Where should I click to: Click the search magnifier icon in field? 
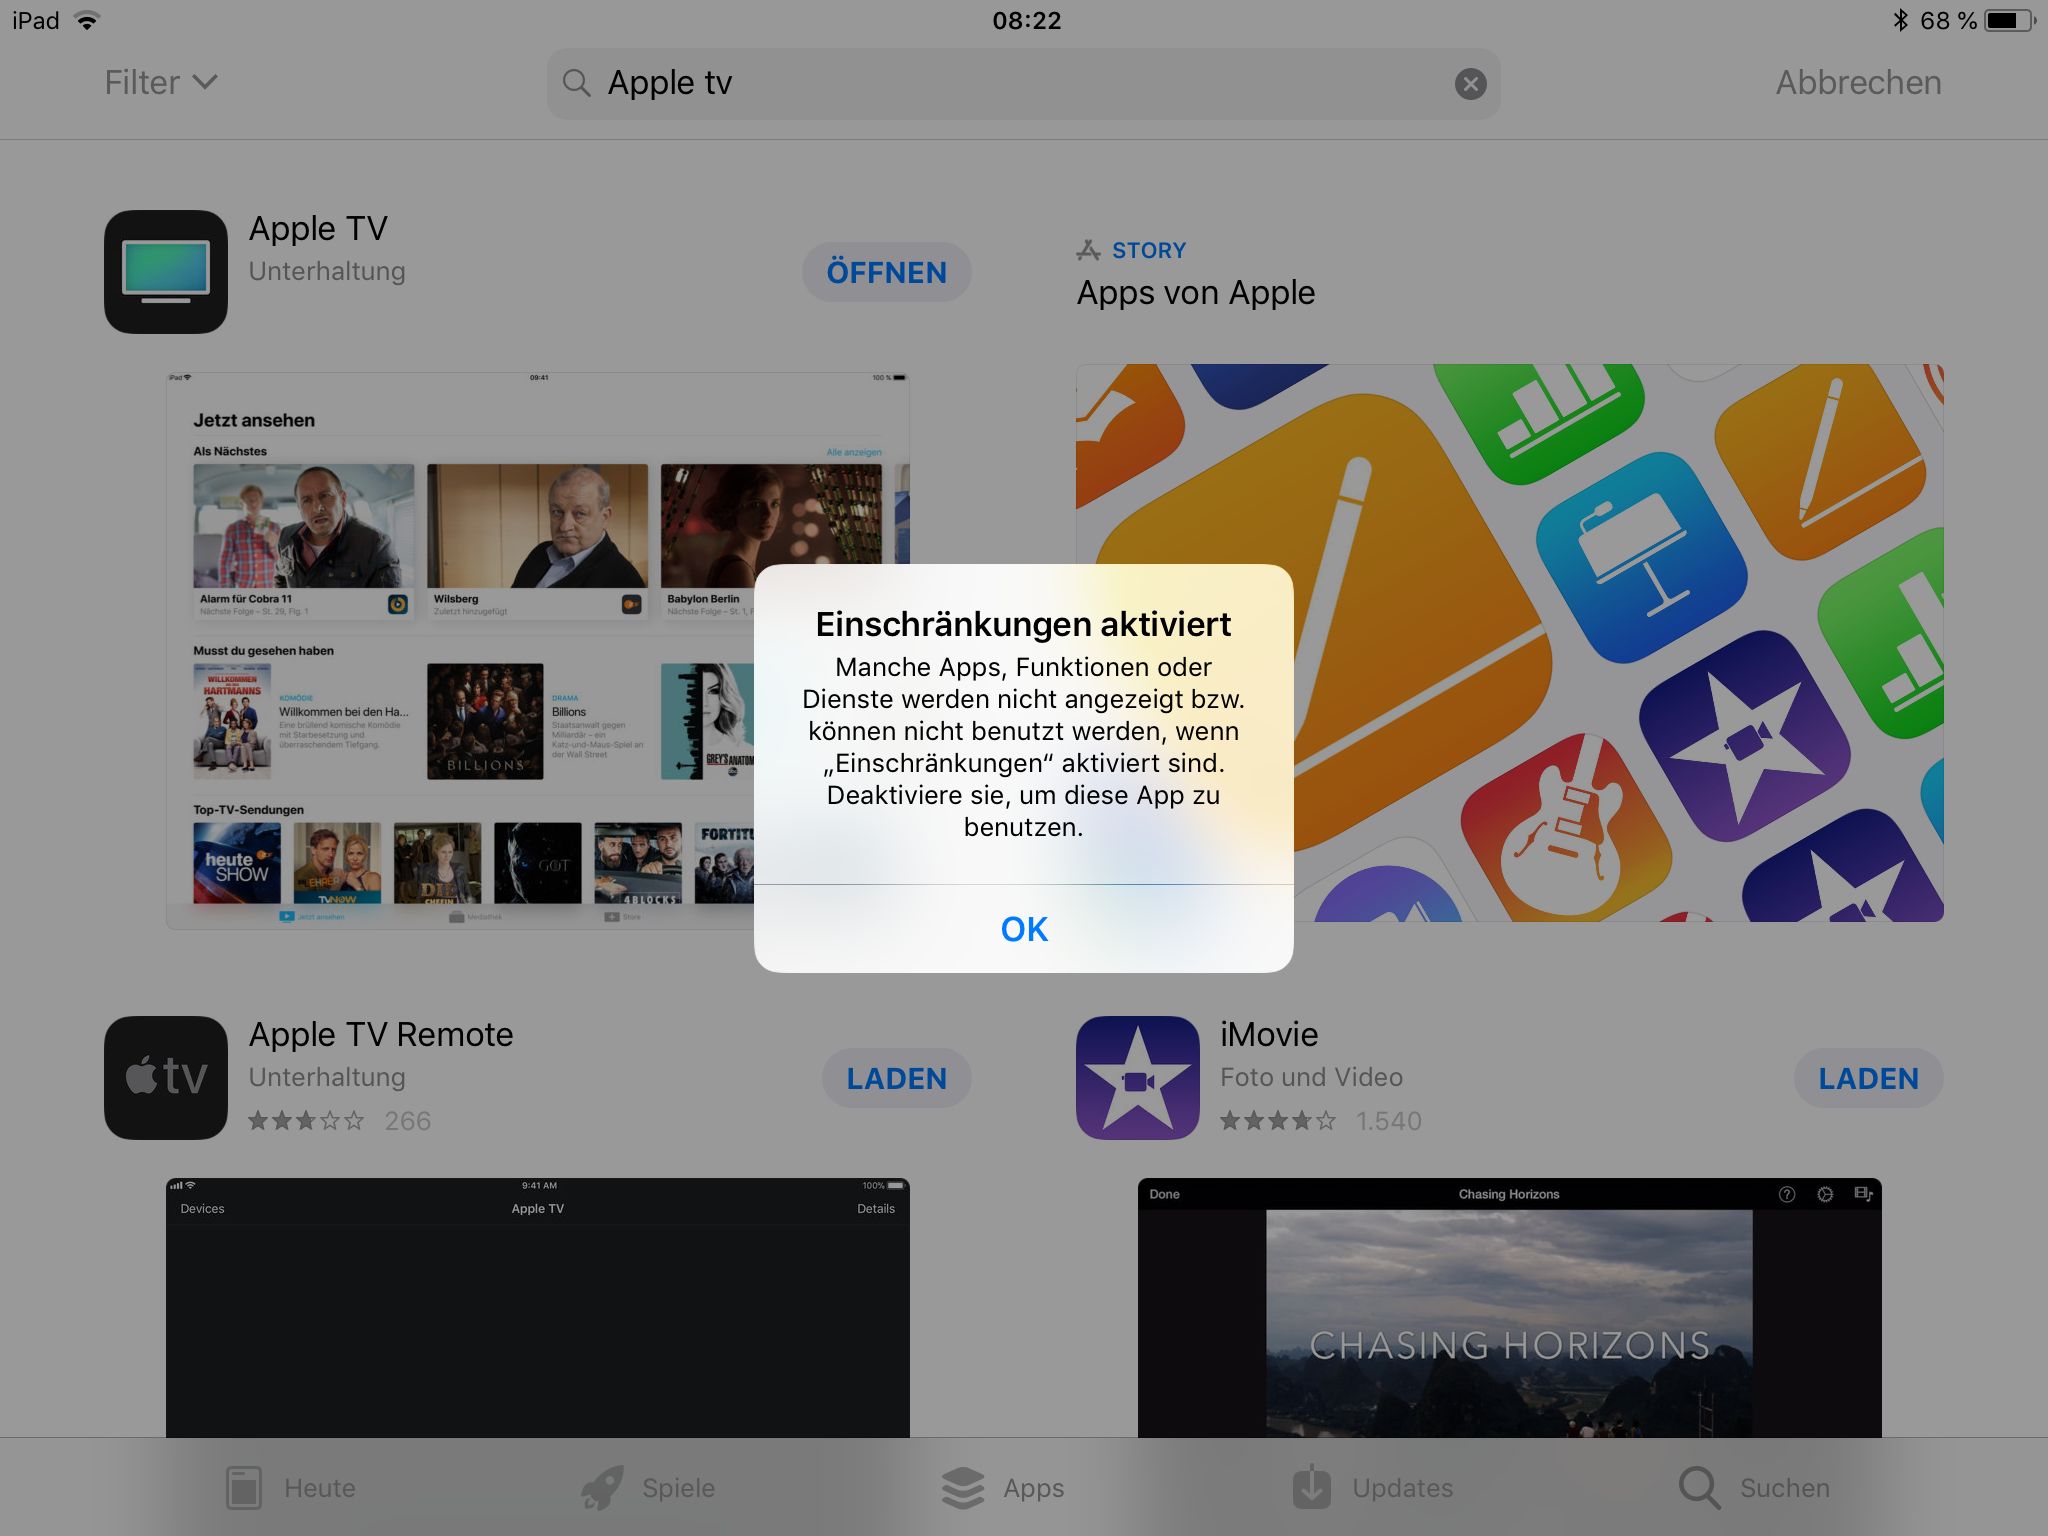coord(577,83)
